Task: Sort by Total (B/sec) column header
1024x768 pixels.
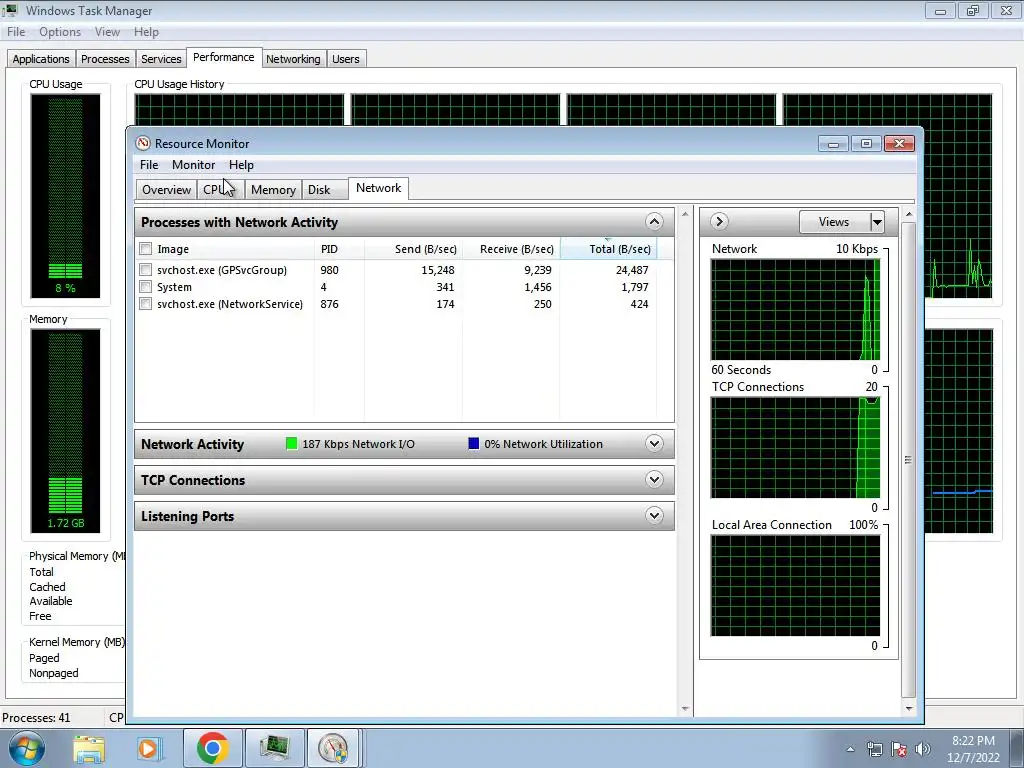Action: click(x=609, y=249)
